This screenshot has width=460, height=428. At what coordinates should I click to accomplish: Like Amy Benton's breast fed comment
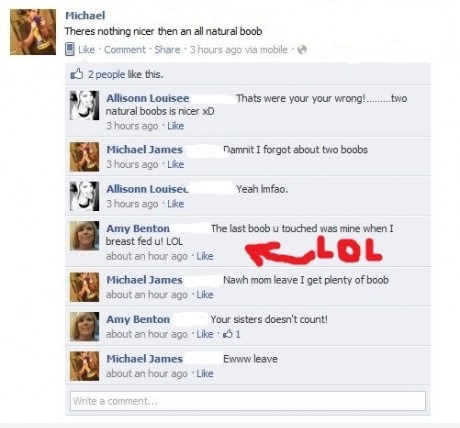pos(205,256)
